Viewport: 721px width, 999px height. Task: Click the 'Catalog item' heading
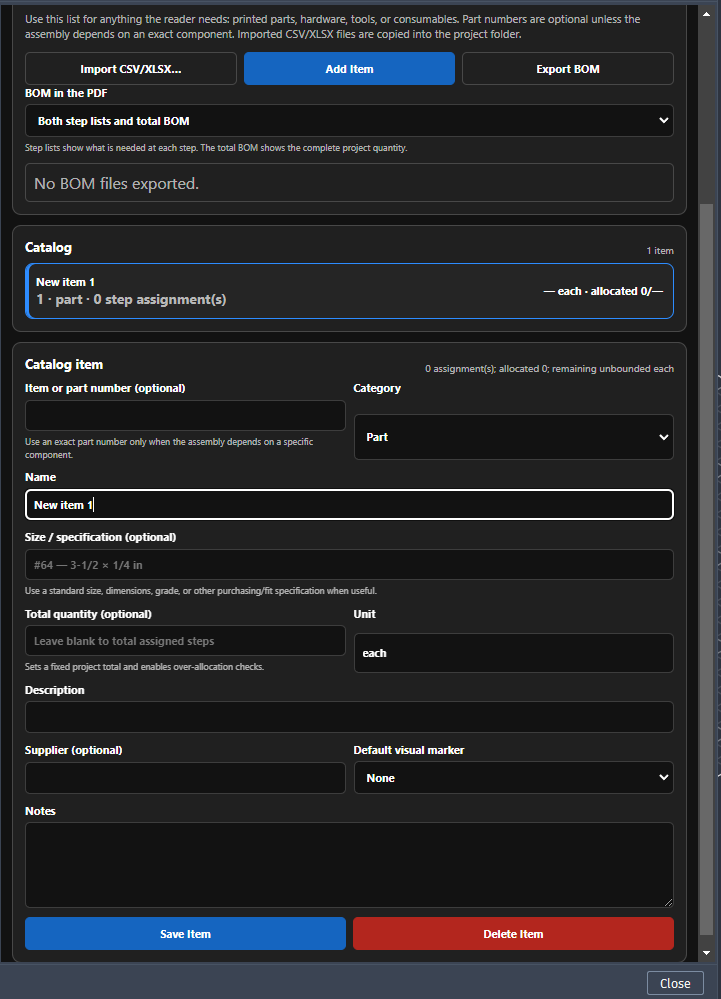(64, 364)
